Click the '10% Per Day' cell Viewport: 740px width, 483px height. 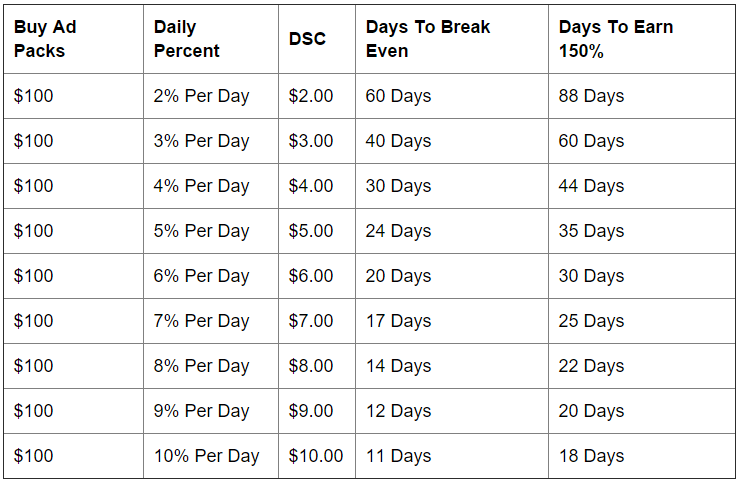pyautogui.click(x=206, y=456)
